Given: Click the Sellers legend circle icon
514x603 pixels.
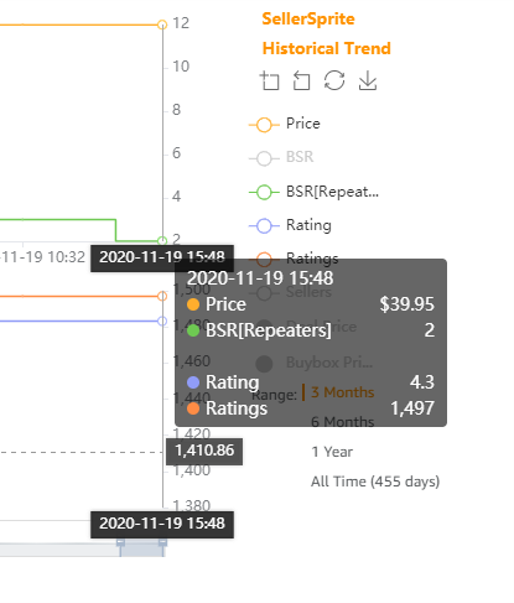Looking at the screenshot, I should [x=264, y=293].
